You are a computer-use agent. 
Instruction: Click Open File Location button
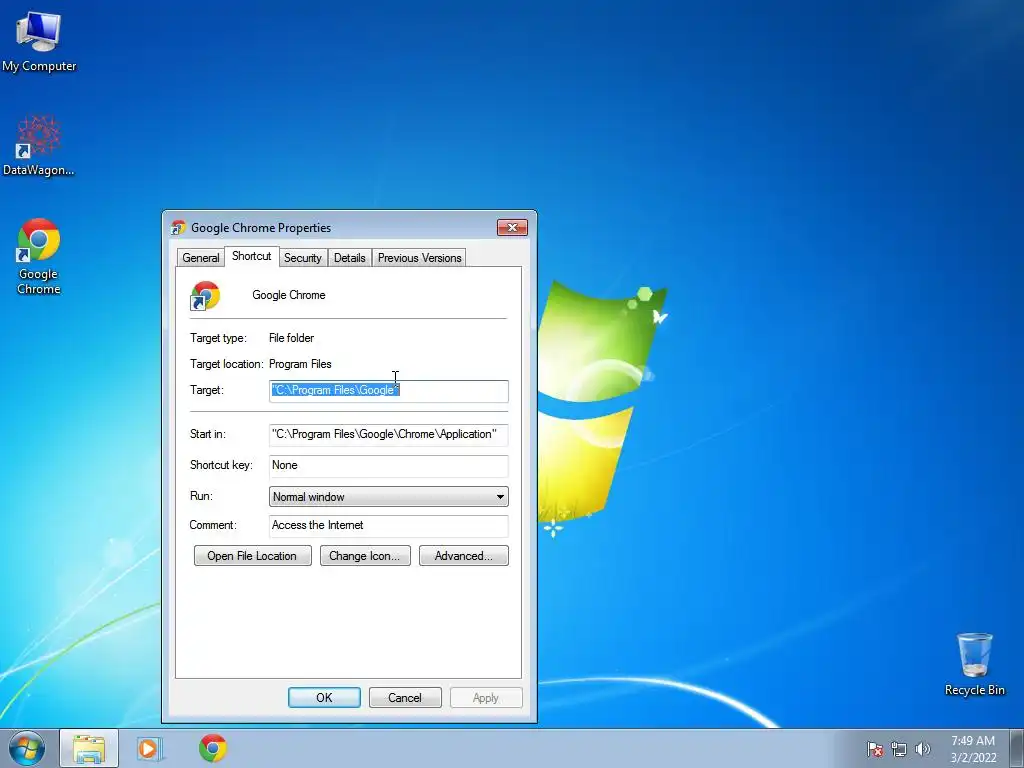tap(252, 556)
